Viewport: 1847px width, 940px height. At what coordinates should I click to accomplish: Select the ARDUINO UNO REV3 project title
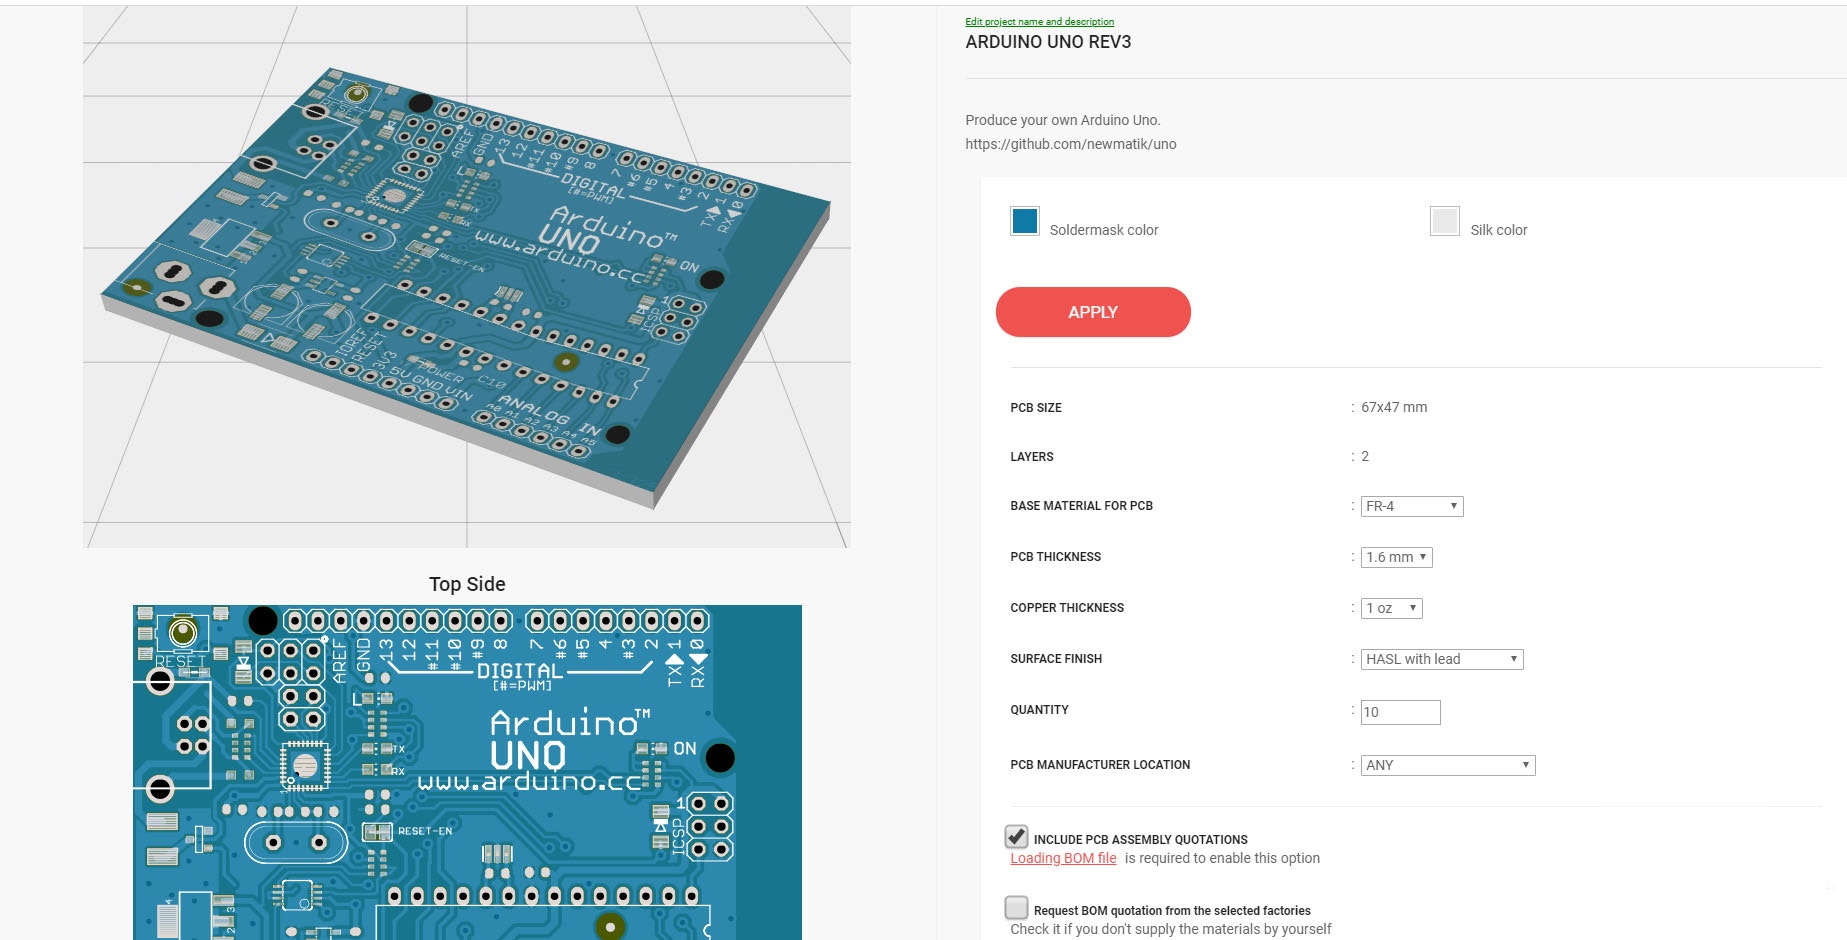point(1047,42)
